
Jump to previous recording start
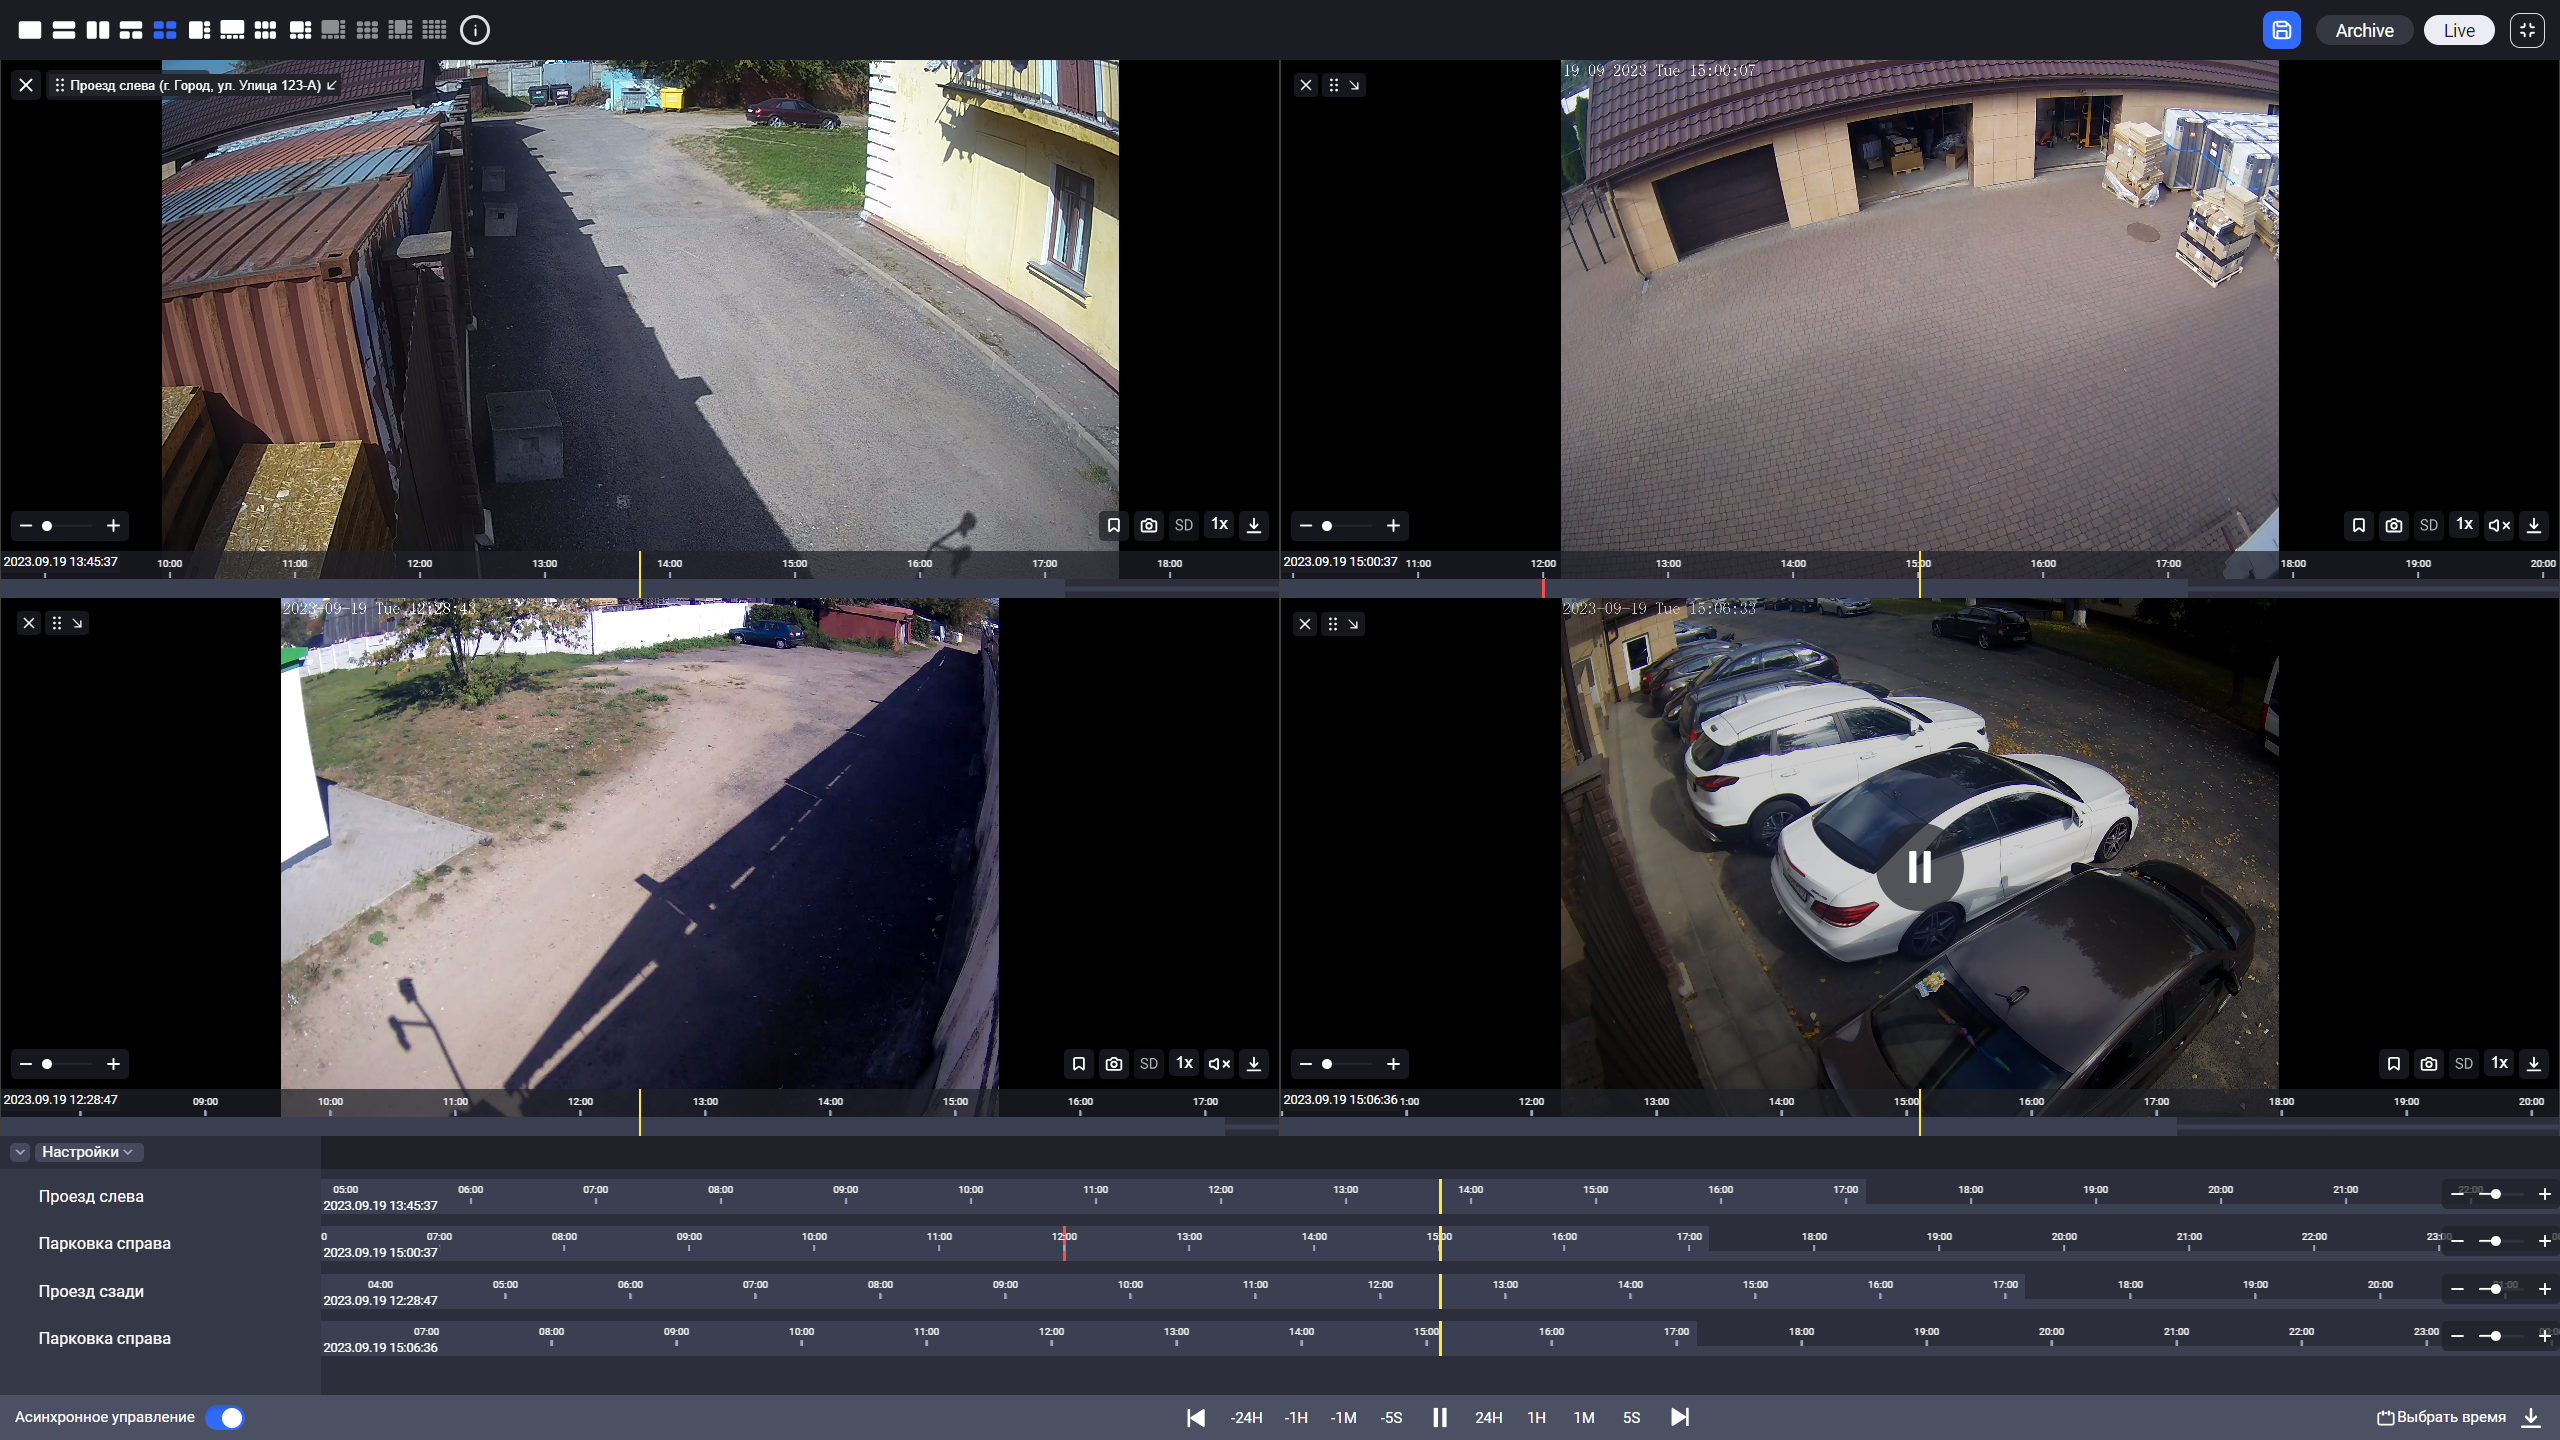[1195, 1417]
